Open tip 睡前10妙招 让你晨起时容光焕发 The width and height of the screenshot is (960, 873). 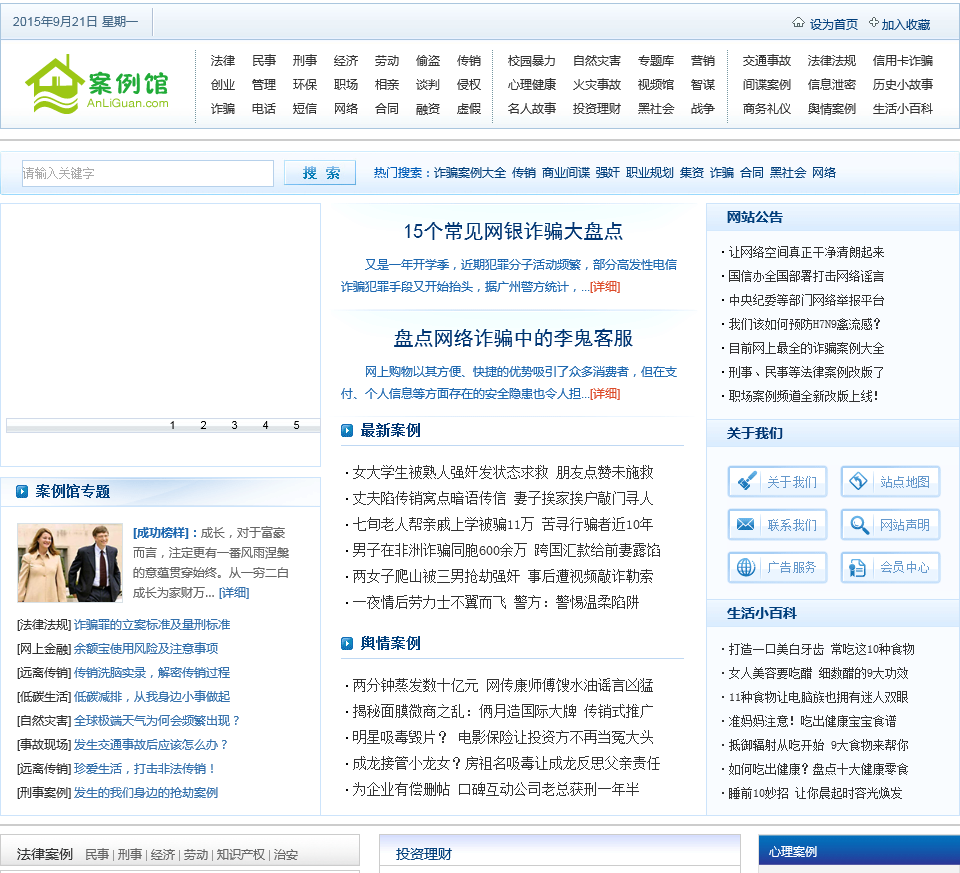pyautogui.click(x=815, y=793)
